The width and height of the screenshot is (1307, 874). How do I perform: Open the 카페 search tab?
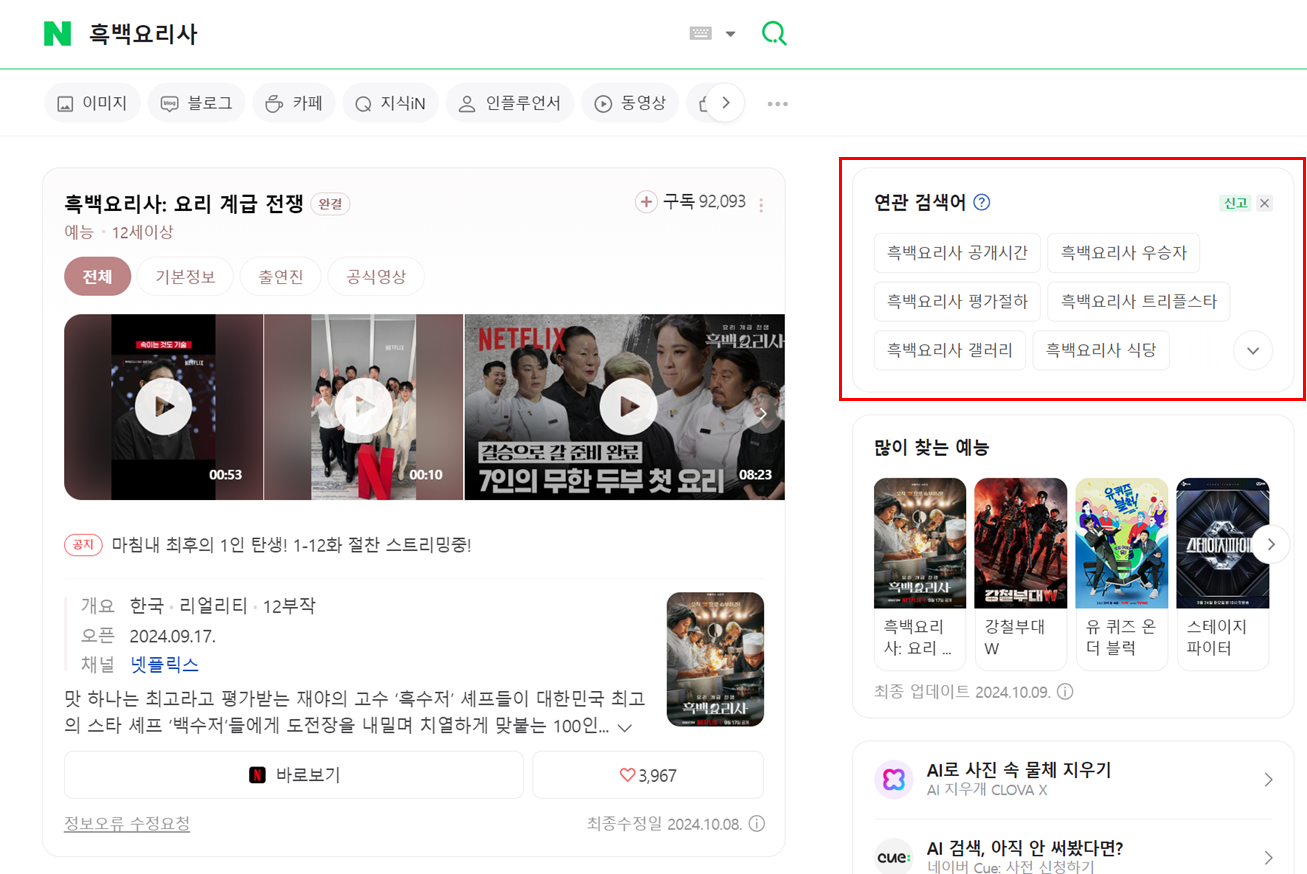[294, 103]
